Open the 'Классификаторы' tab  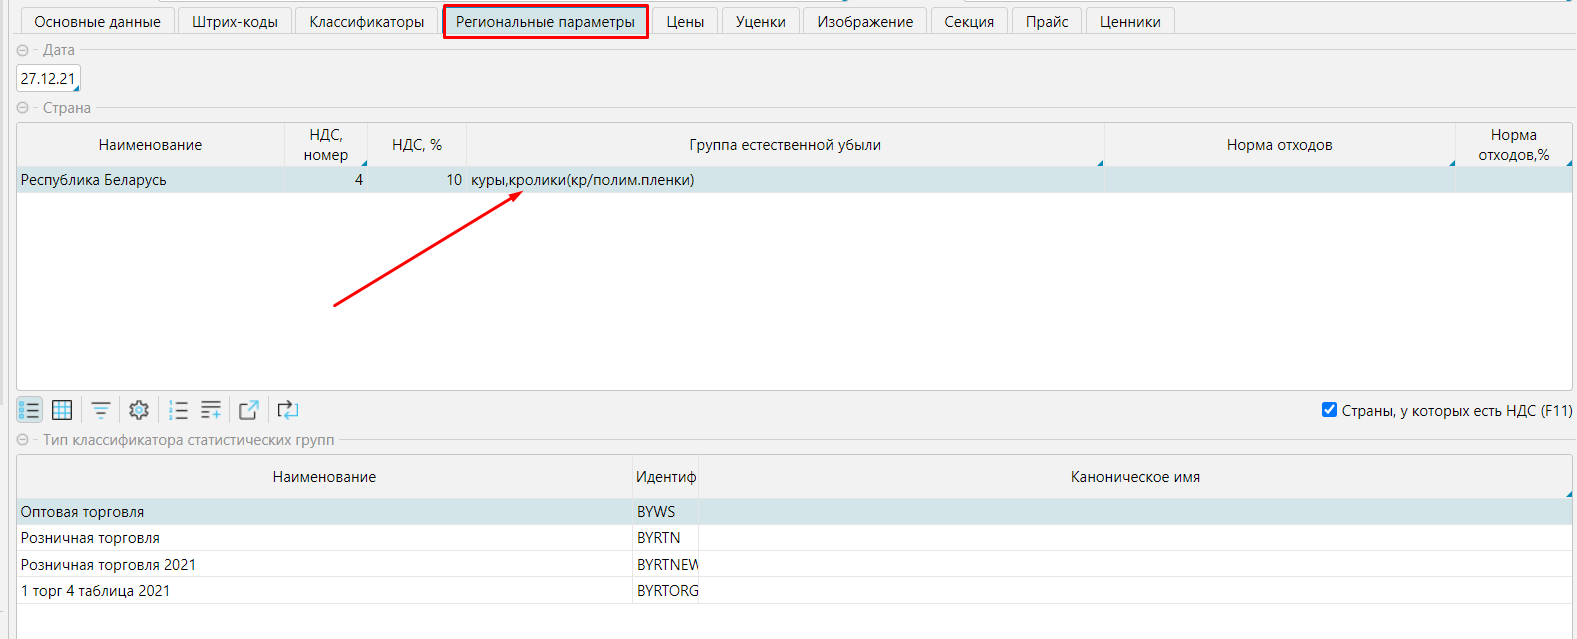tap(366, 22)
